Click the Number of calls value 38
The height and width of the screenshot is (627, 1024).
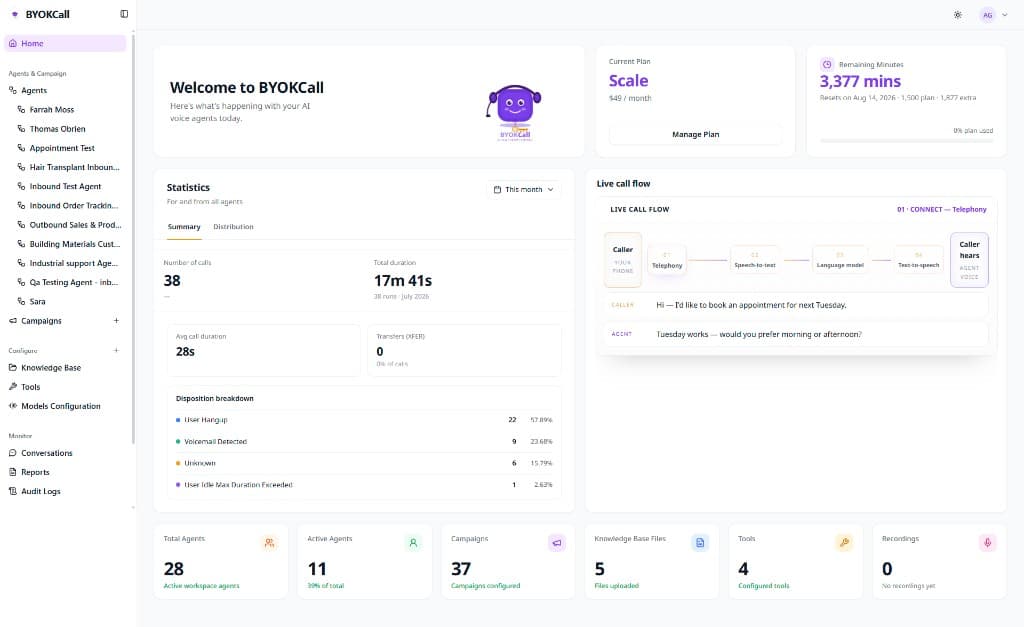click(x=172, y=281)
